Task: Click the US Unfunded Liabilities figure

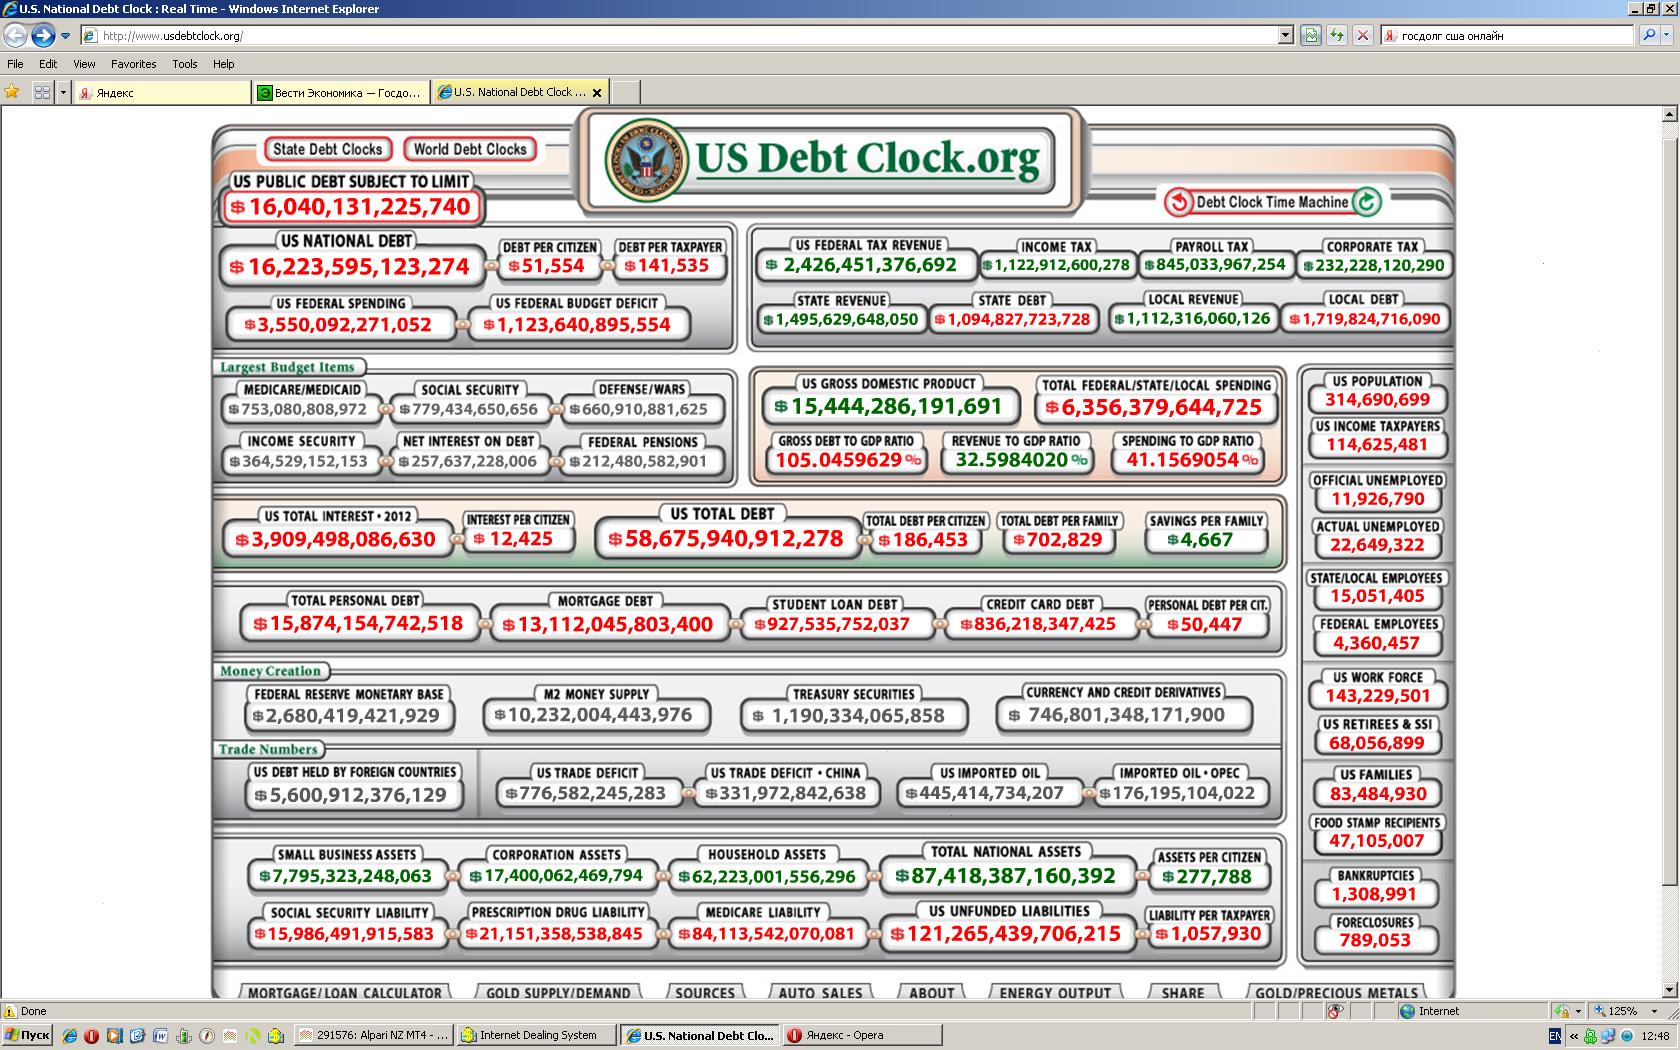Action: (1006, 934)
